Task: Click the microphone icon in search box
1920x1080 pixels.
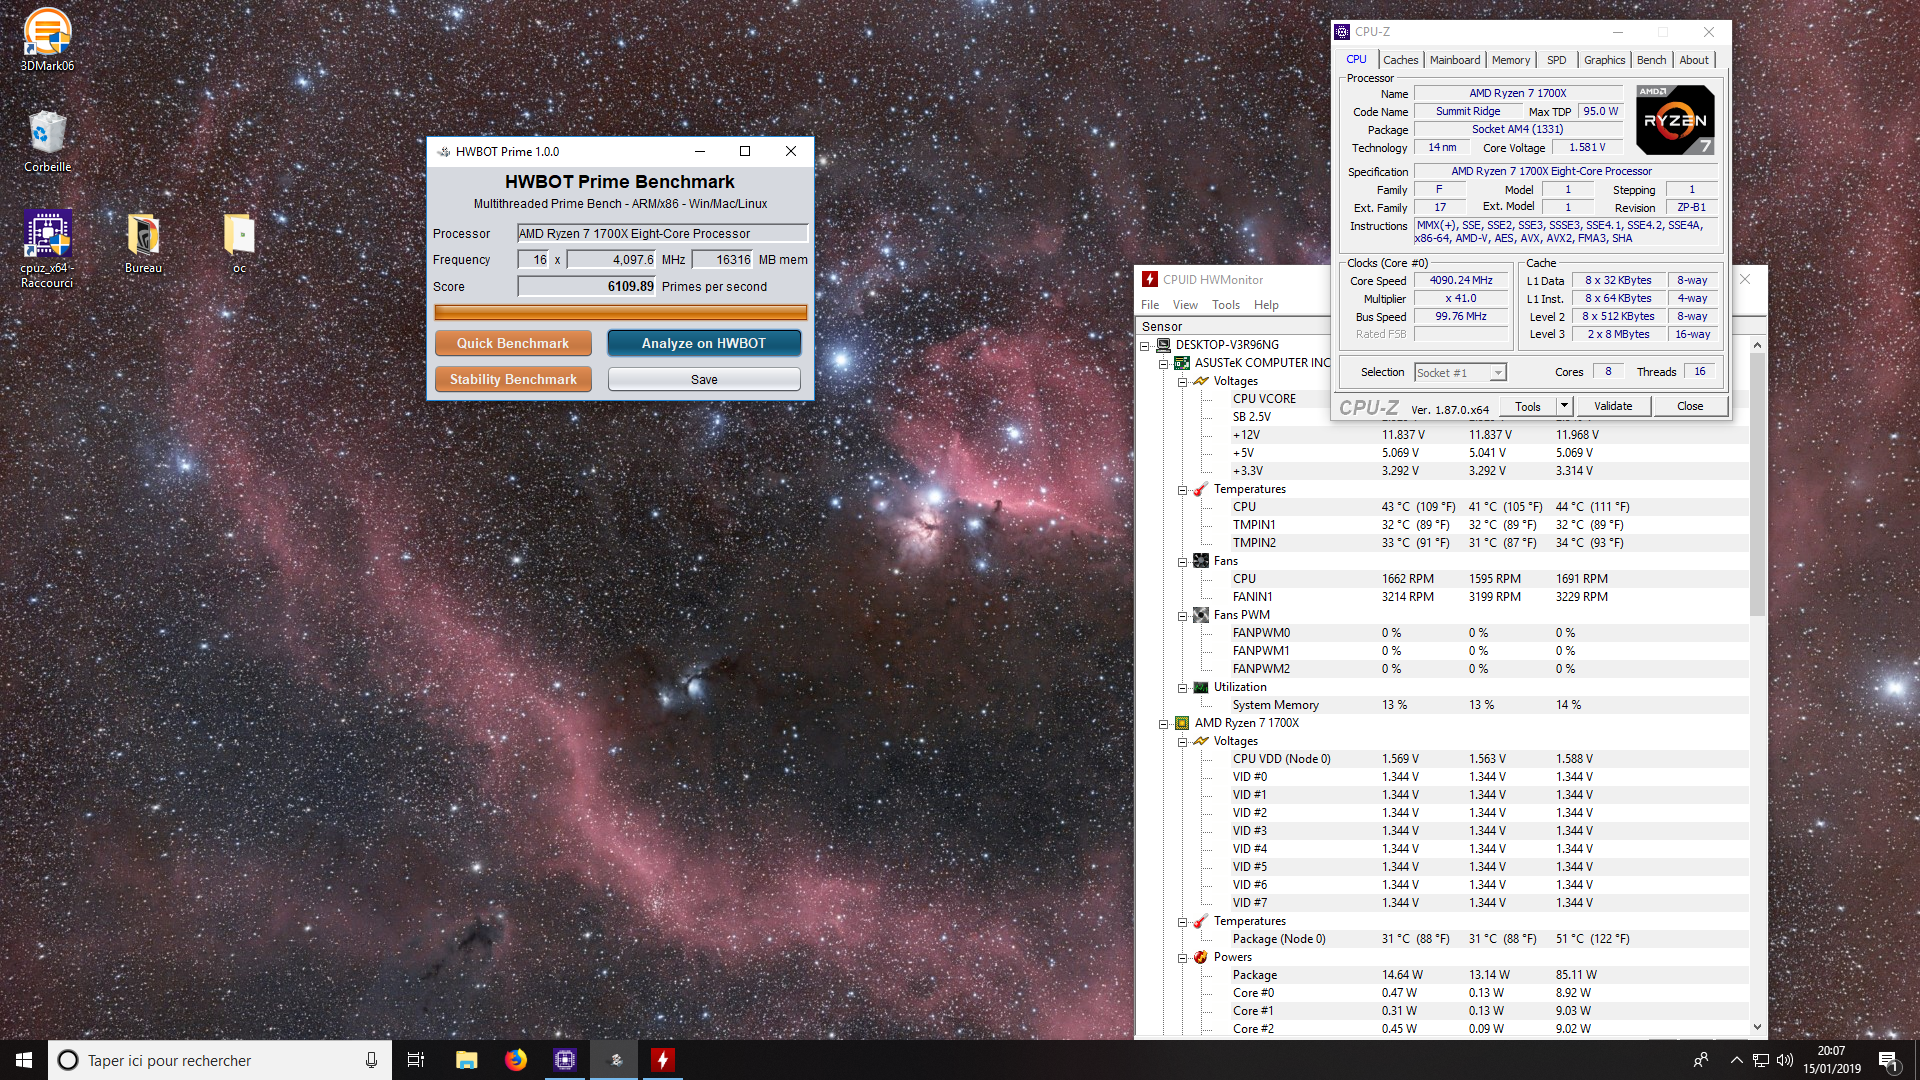Action: pyautogui.click(x=371, y=1060)
